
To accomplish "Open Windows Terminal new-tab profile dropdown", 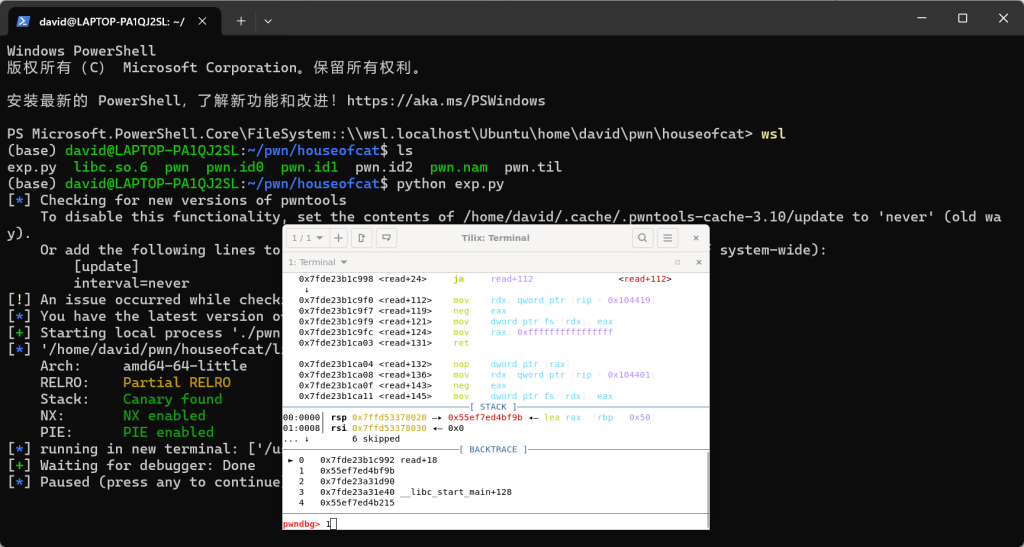I will coord(268,20).
